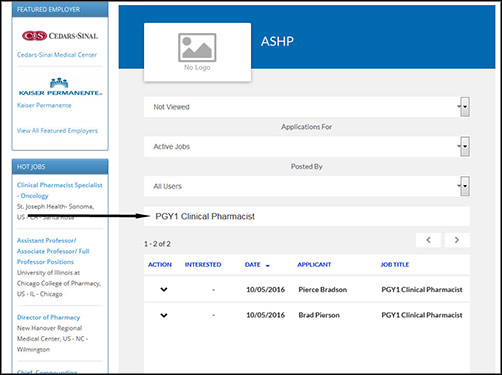This screenshot has height=375, width=502.
Task: Click the HOT JOBS panel header
Action: [x=60, y=167]
